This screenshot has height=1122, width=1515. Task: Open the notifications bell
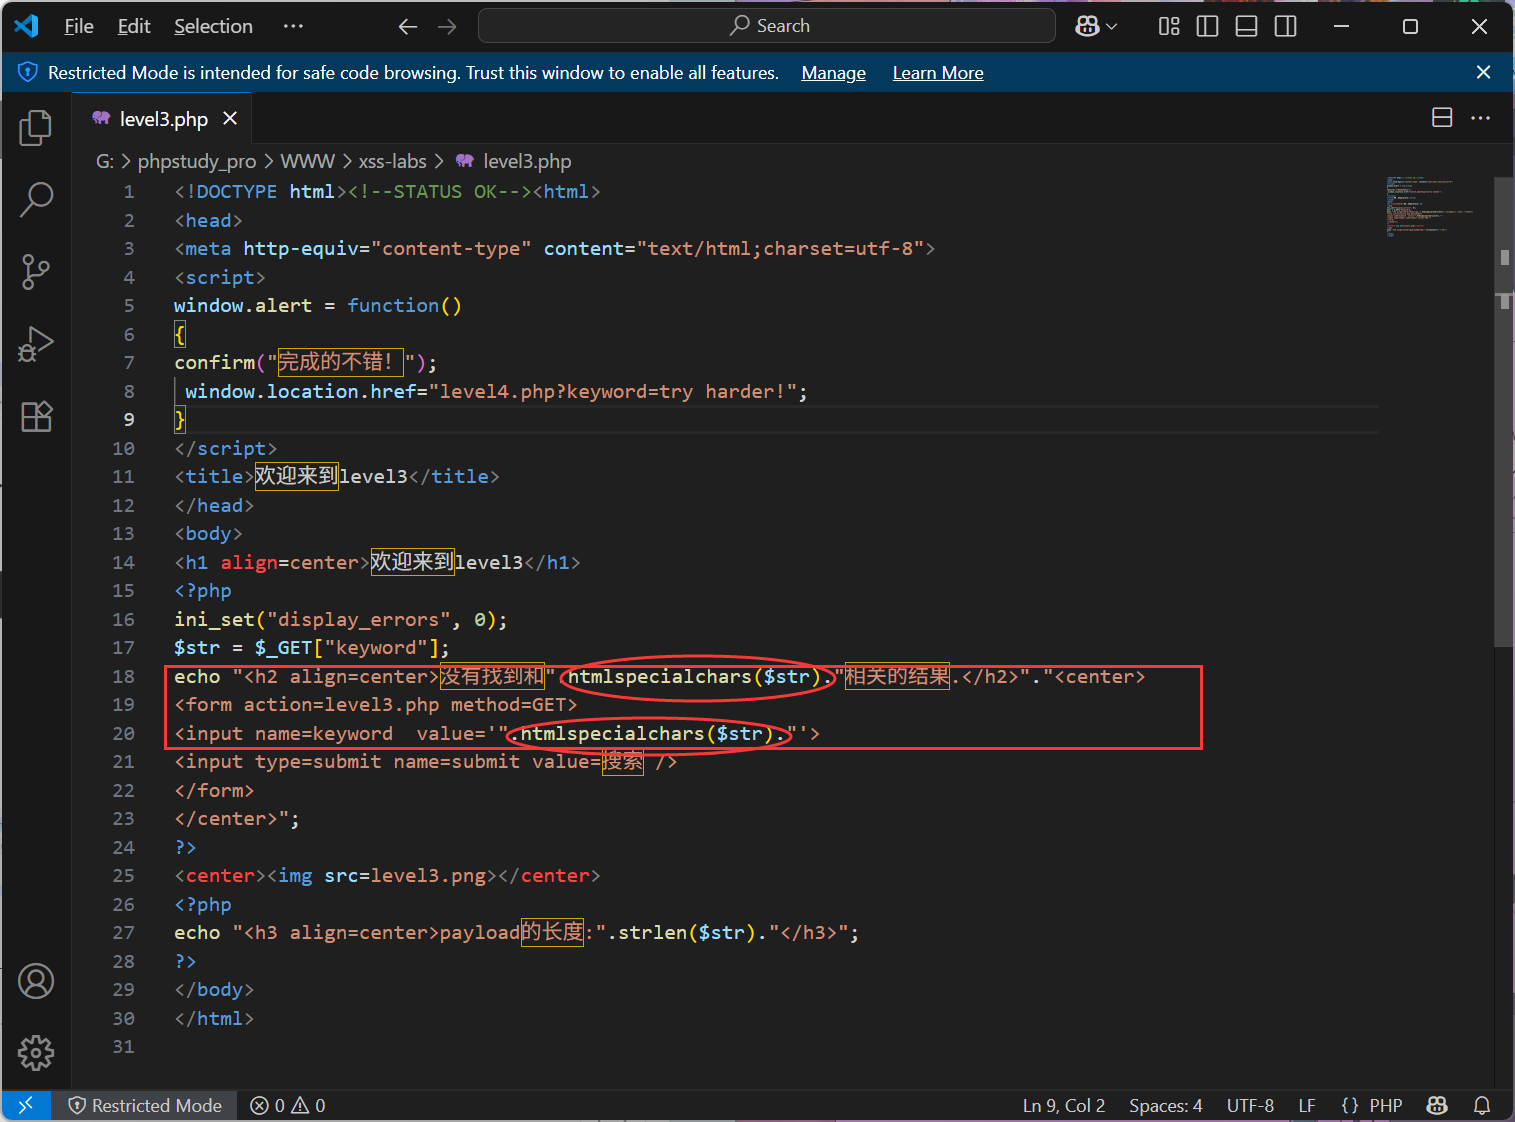pos(1482,1105)
